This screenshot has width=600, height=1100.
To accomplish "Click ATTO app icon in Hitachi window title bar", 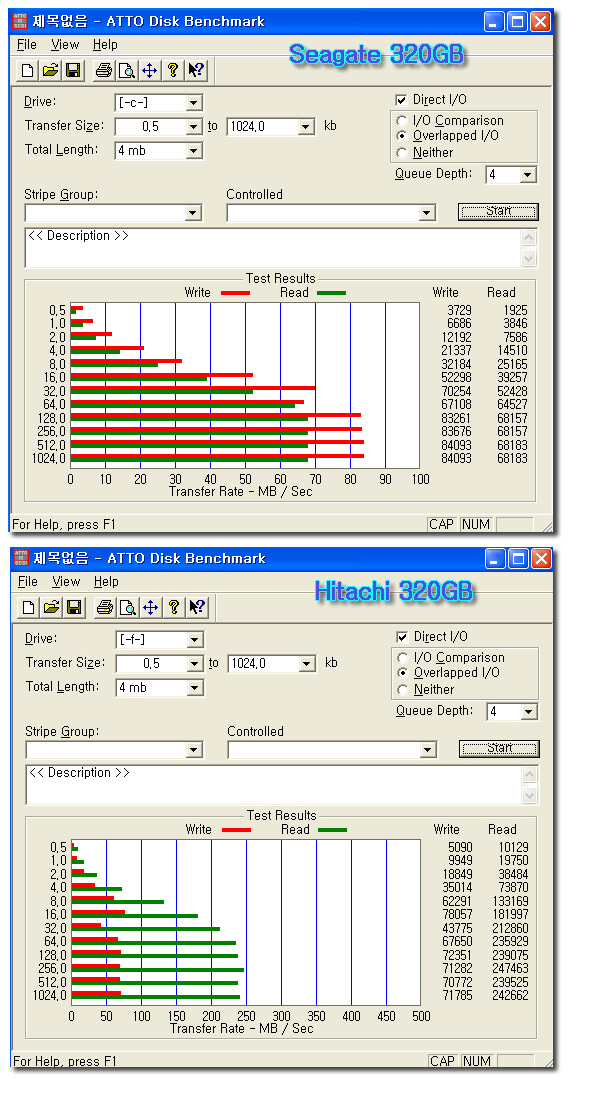I will pyautogui.click(x=22, y=558).
